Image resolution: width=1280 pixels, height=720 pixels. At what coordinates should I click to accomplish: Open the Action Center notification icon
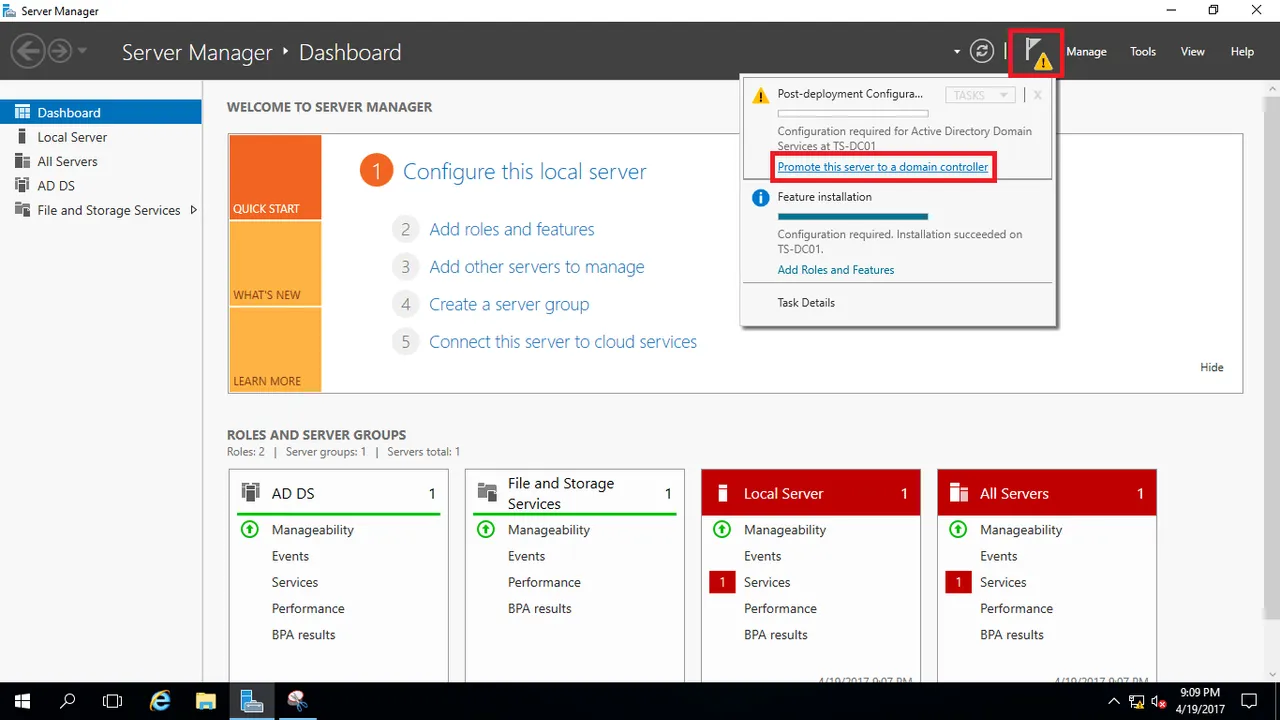pyautogui.click(x=1248, y=701)
